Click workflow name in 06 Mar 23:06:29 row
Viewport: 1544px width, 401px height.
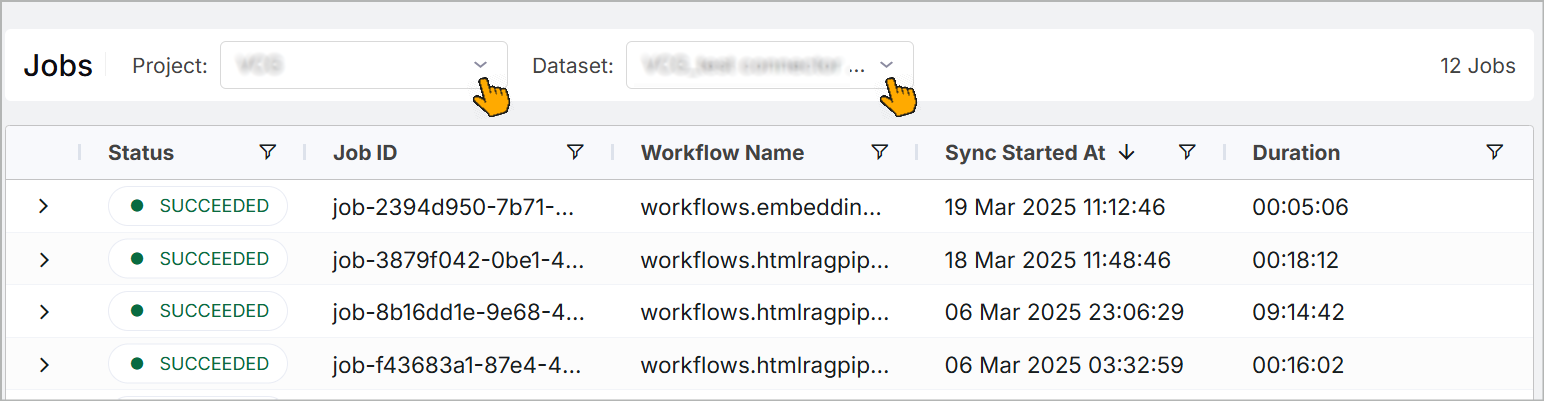tap(765, 312)
